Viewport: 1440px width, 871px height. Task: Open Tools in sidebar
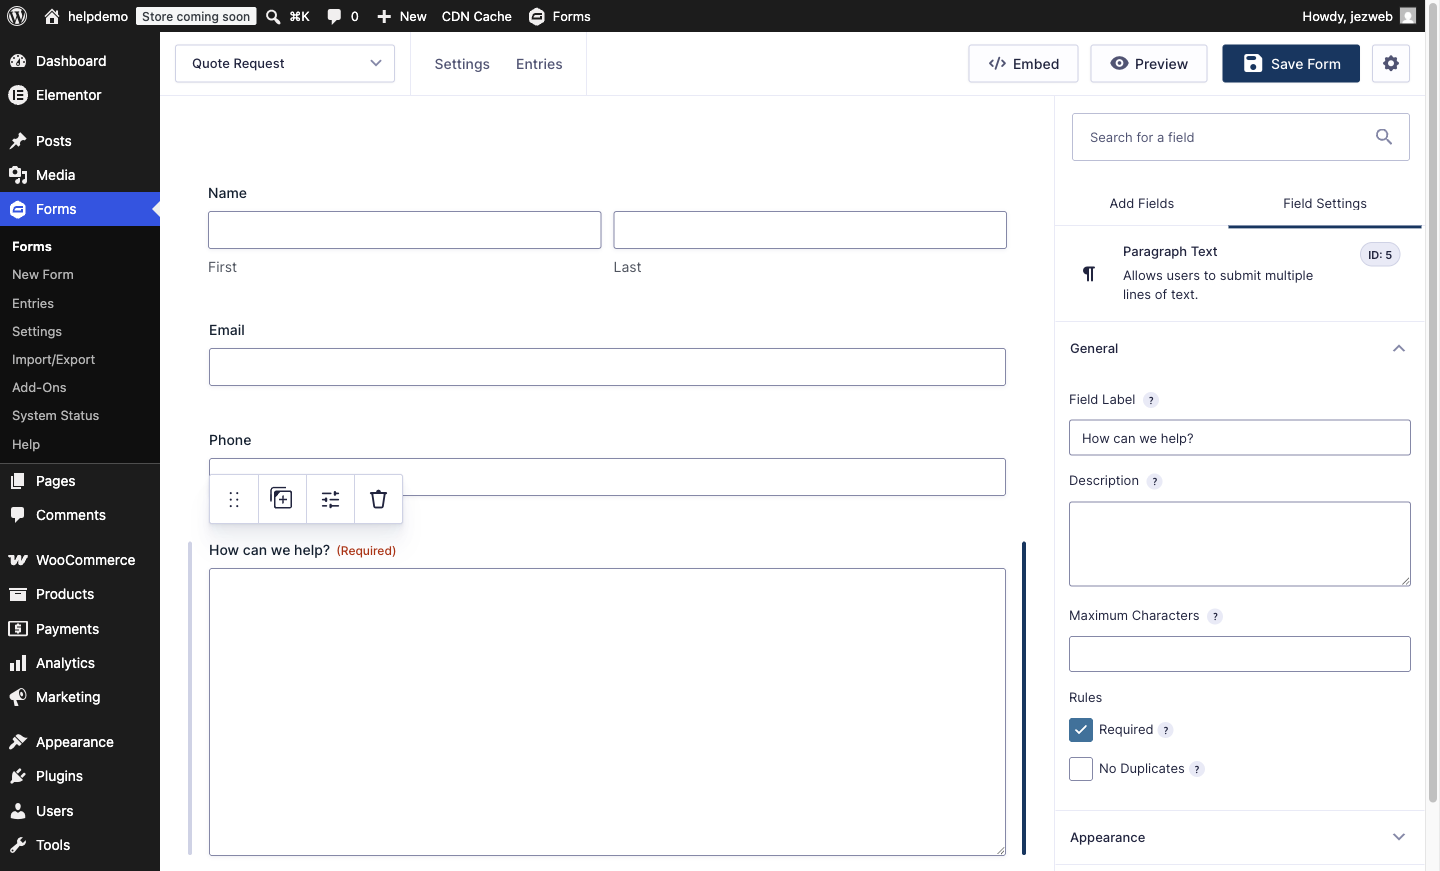point(80,845)
